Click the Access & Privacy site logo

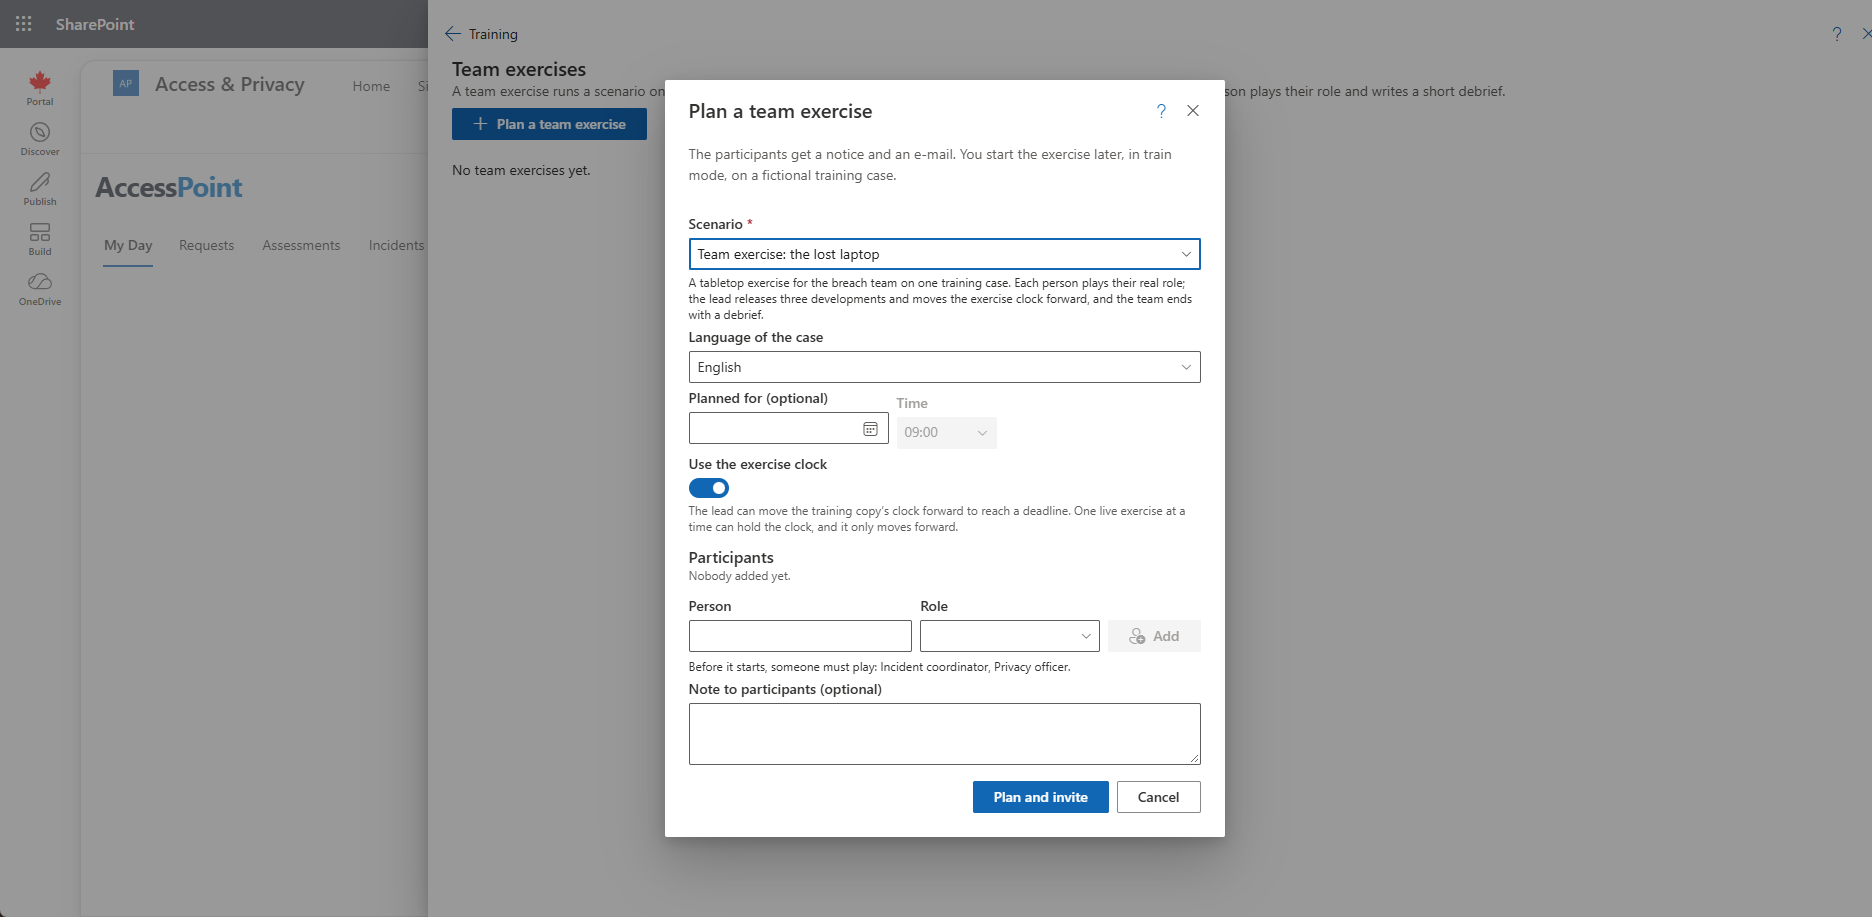tap(126, 84)
